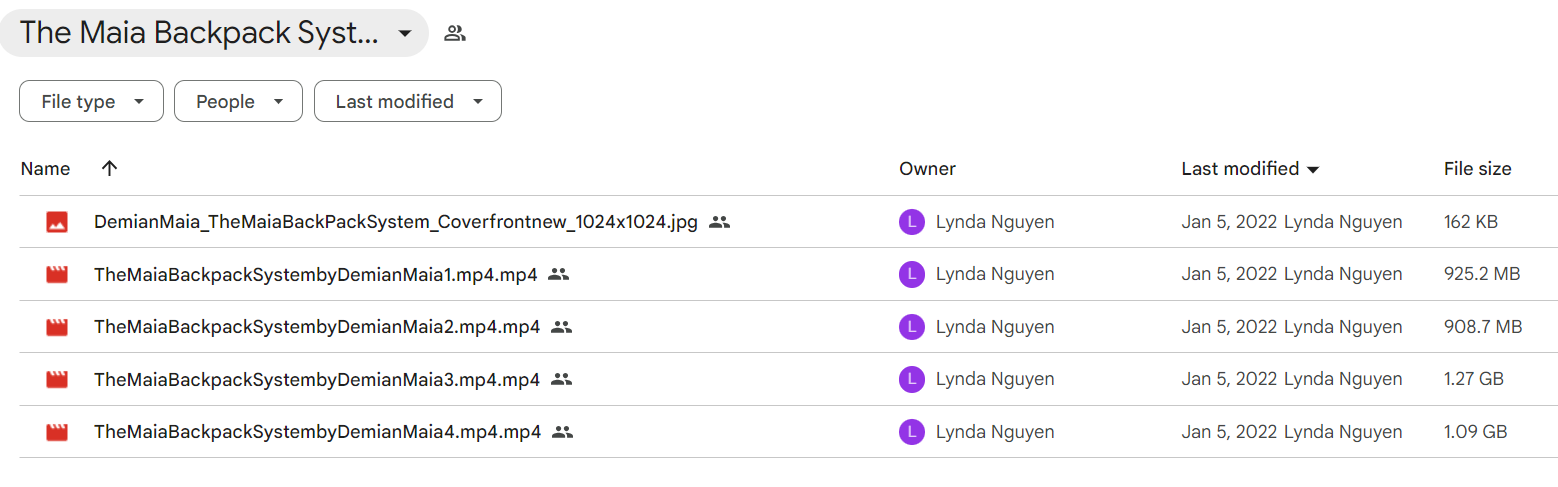Reverse sort direction with the up arrow
The image size is (1558, 487).
pyautogui.click(x=110, y=169)
